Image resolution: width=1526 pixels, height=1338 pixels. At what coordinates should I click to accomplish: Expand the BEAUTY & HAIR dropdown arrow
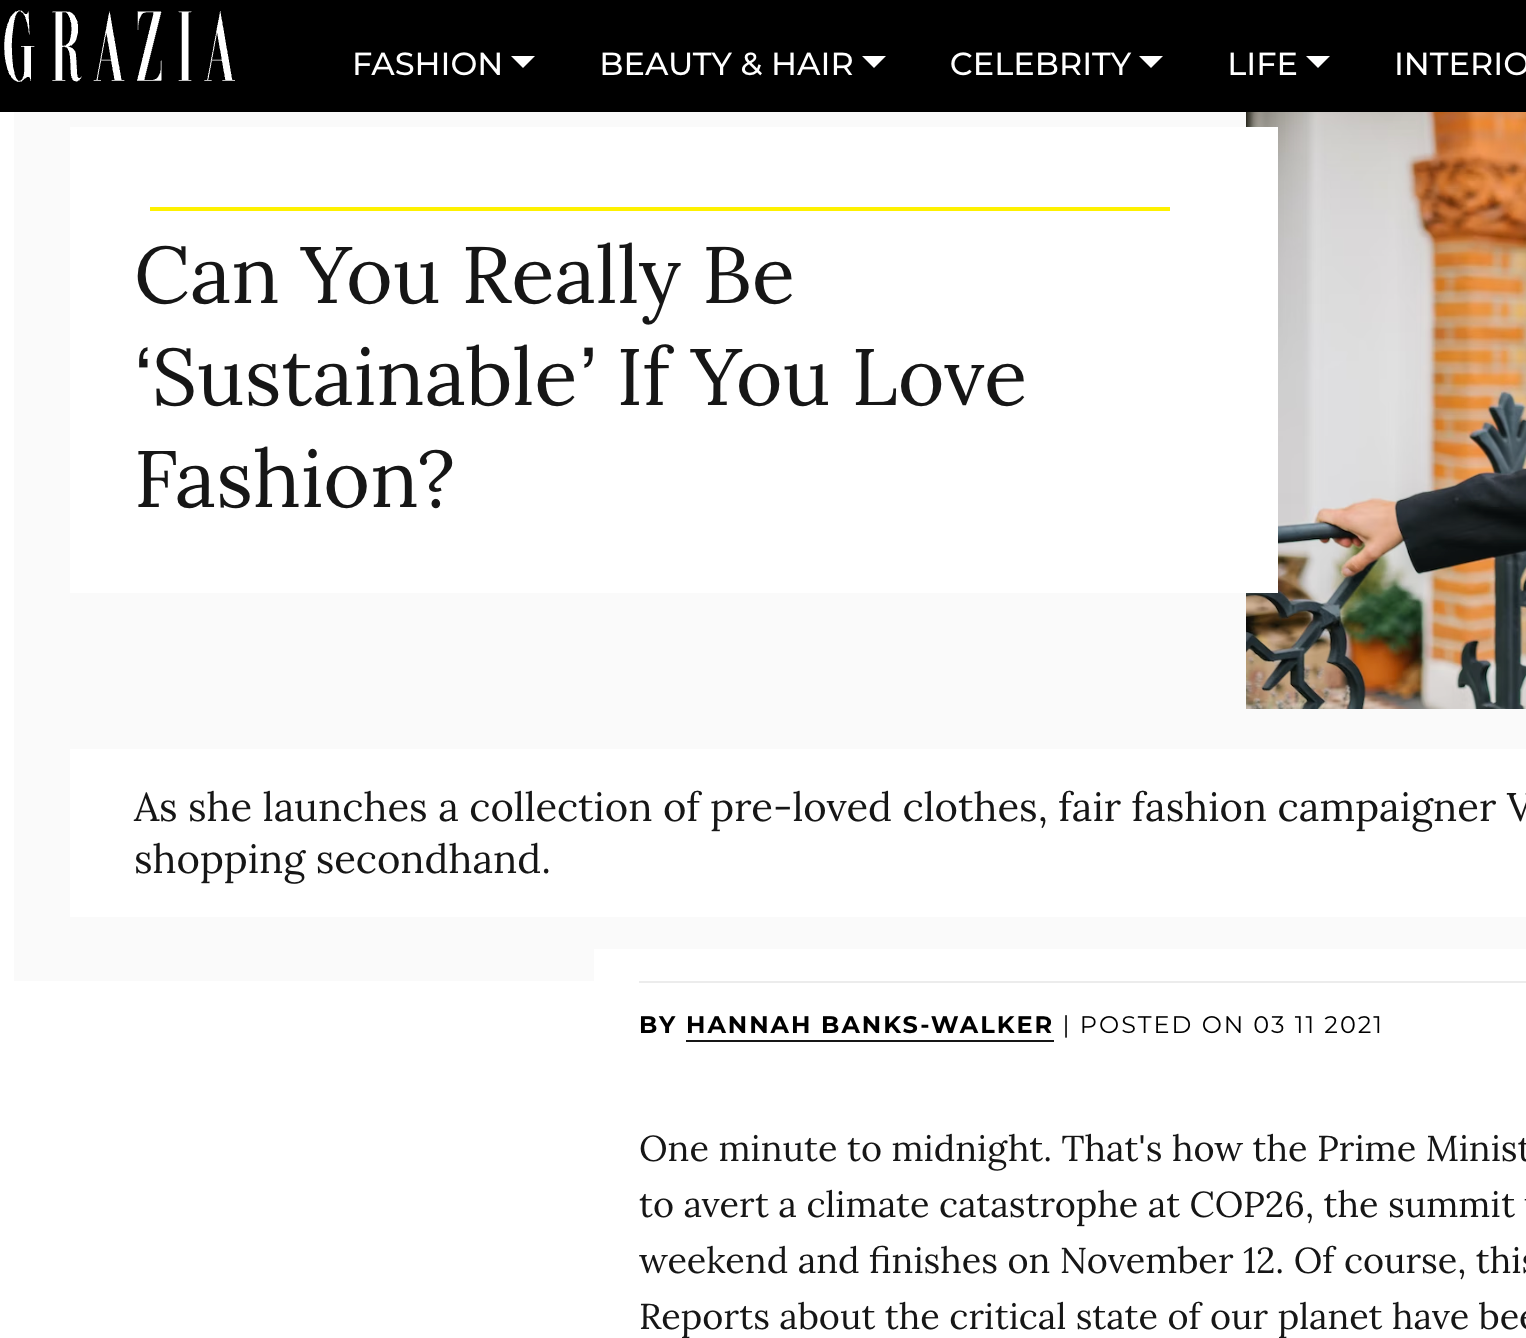click(x=872, y=63)
